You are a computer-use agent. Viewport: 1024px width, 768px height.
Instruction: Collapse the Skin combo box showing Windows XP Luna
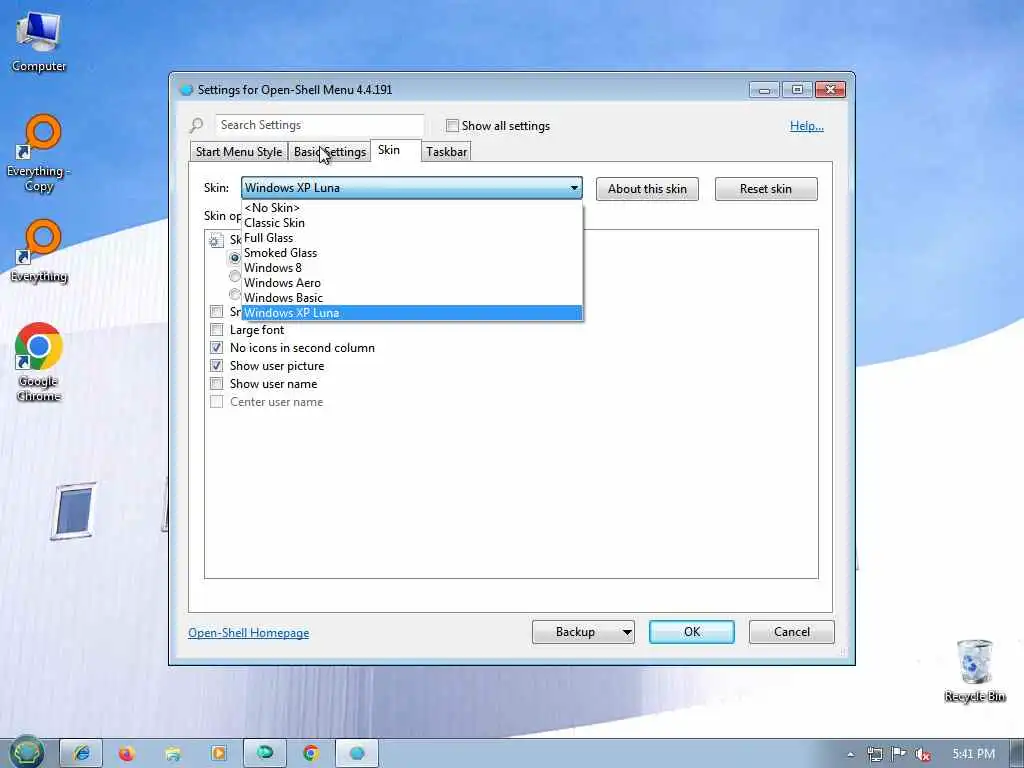click(411, 187)
